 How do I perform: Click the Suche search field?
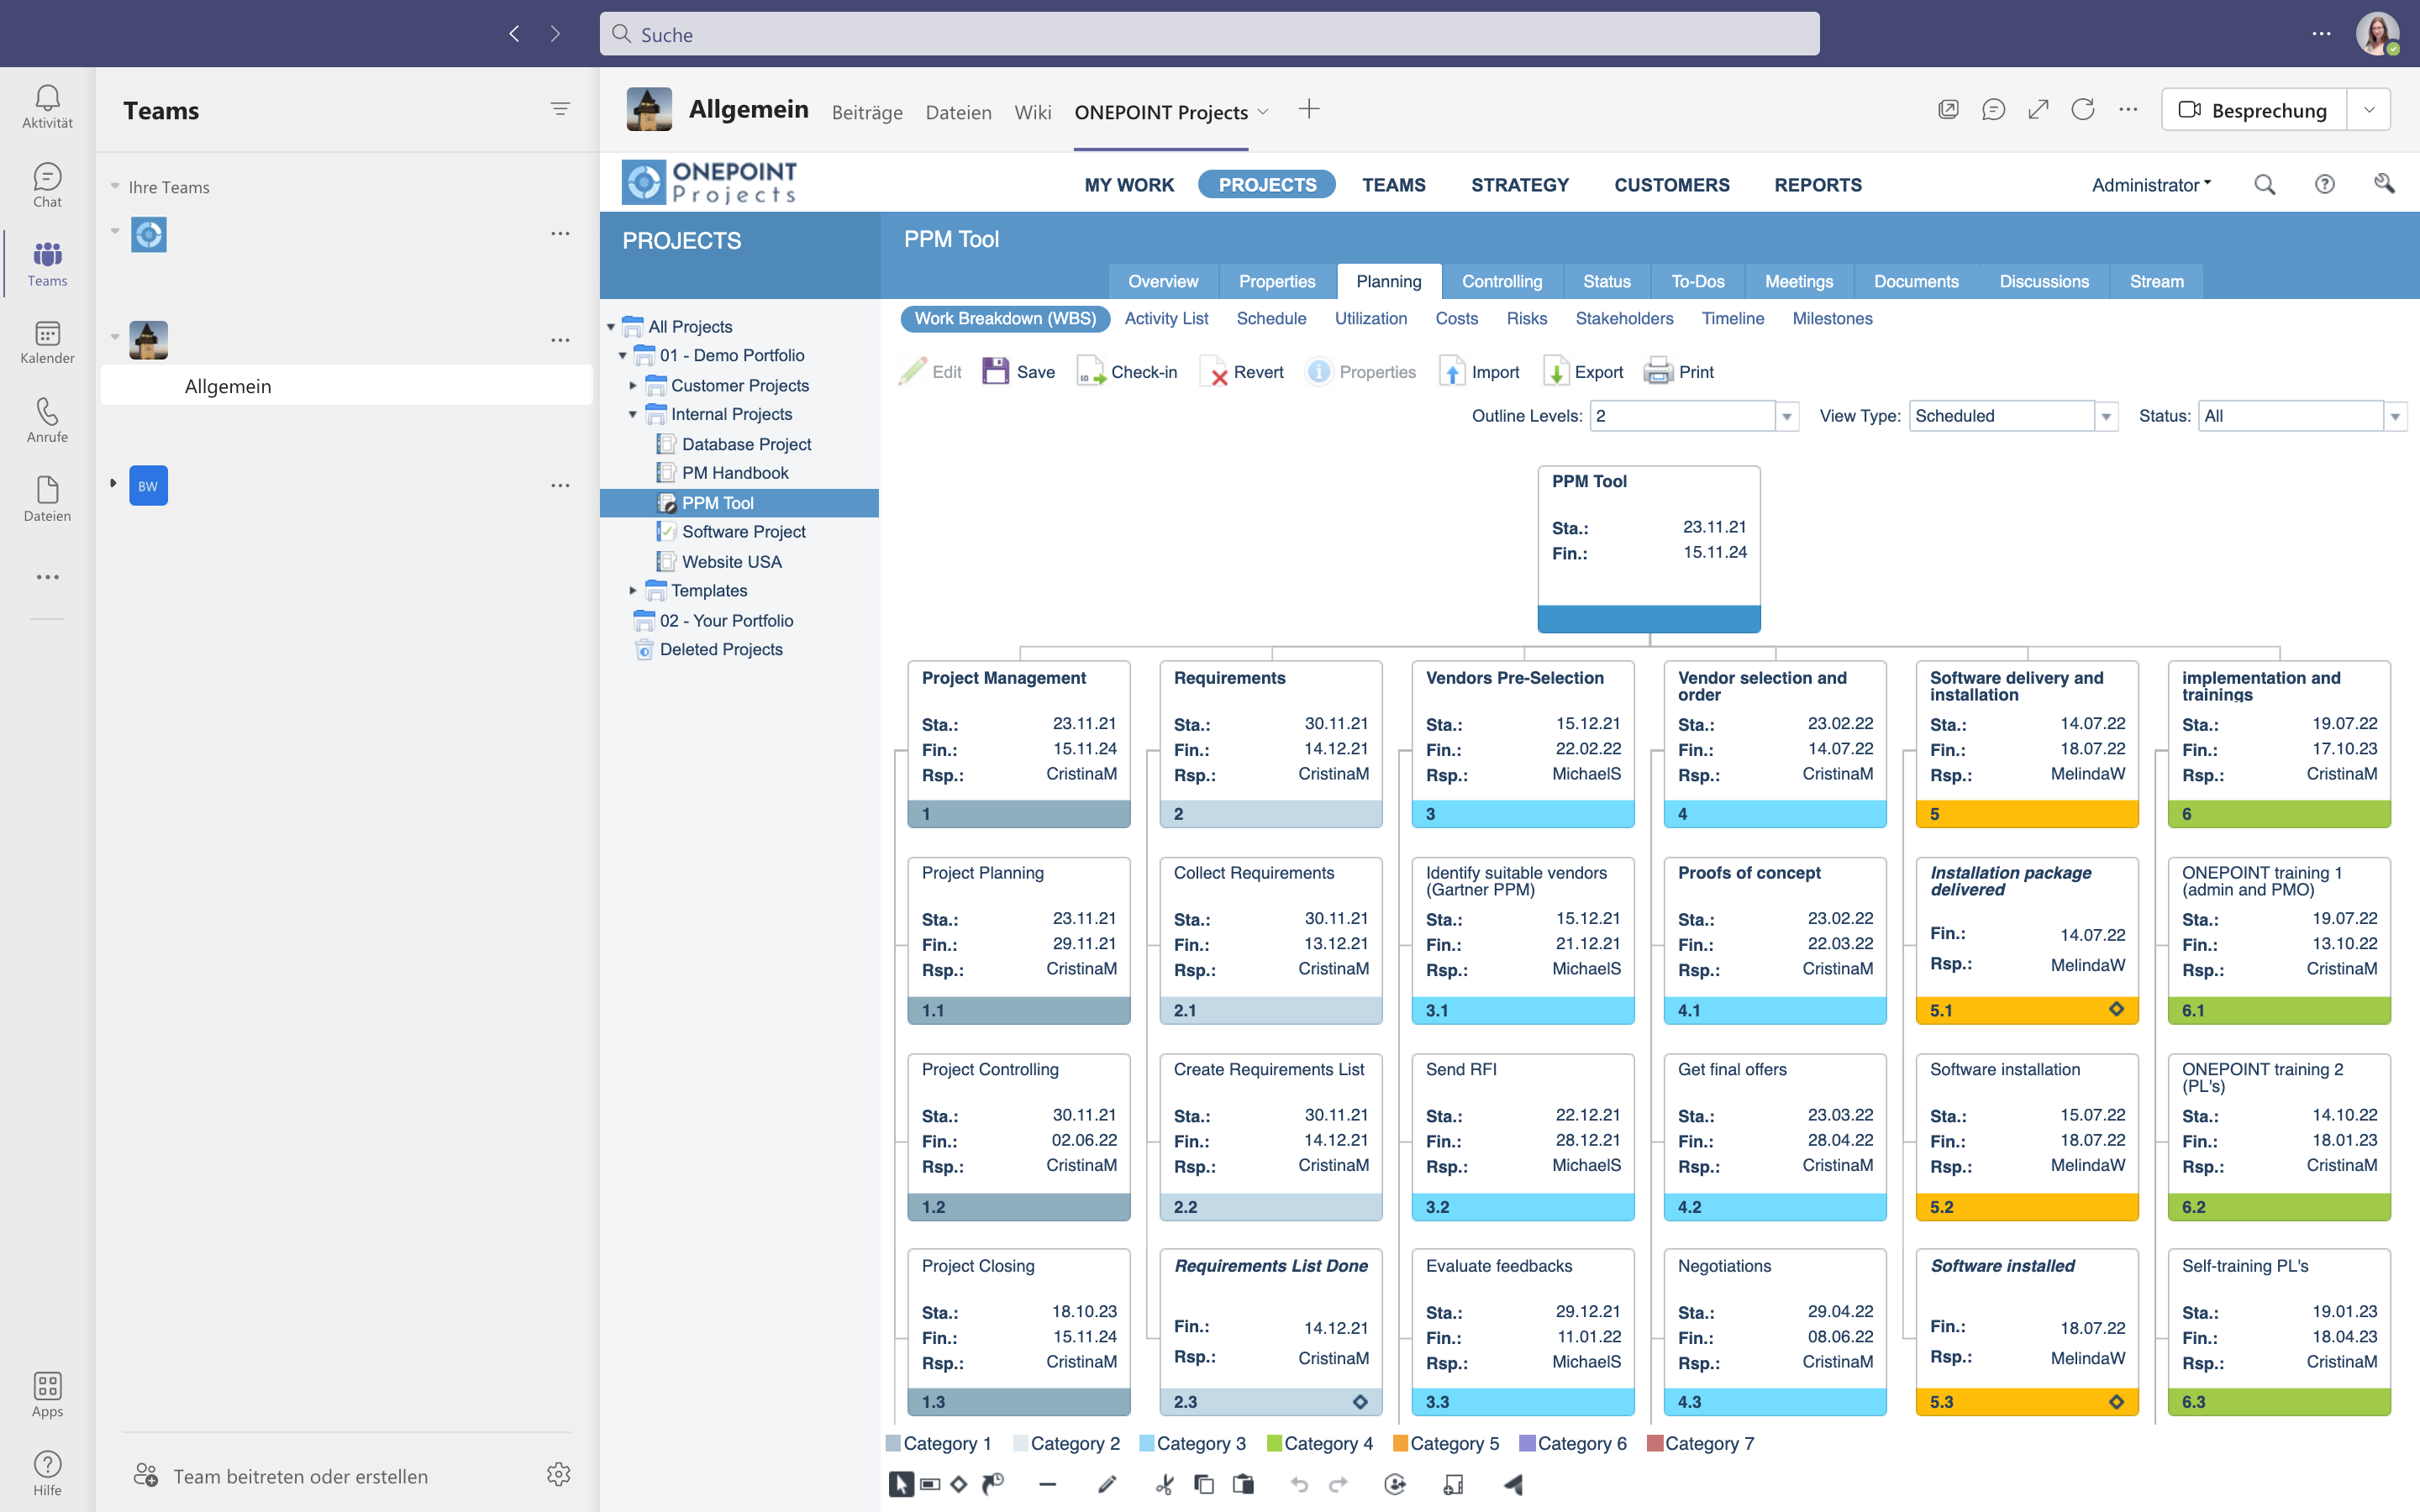1209,34
